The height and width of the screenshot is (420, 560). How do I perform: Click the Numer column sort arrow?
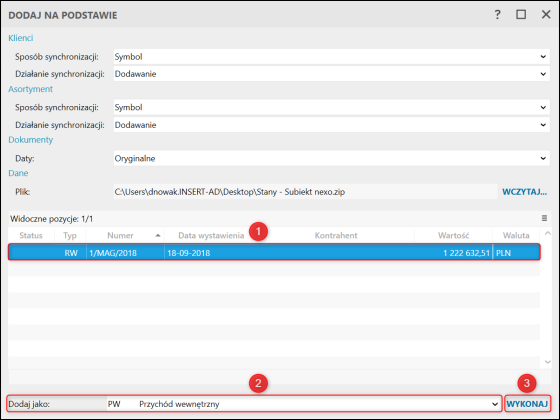pos(158,235)
